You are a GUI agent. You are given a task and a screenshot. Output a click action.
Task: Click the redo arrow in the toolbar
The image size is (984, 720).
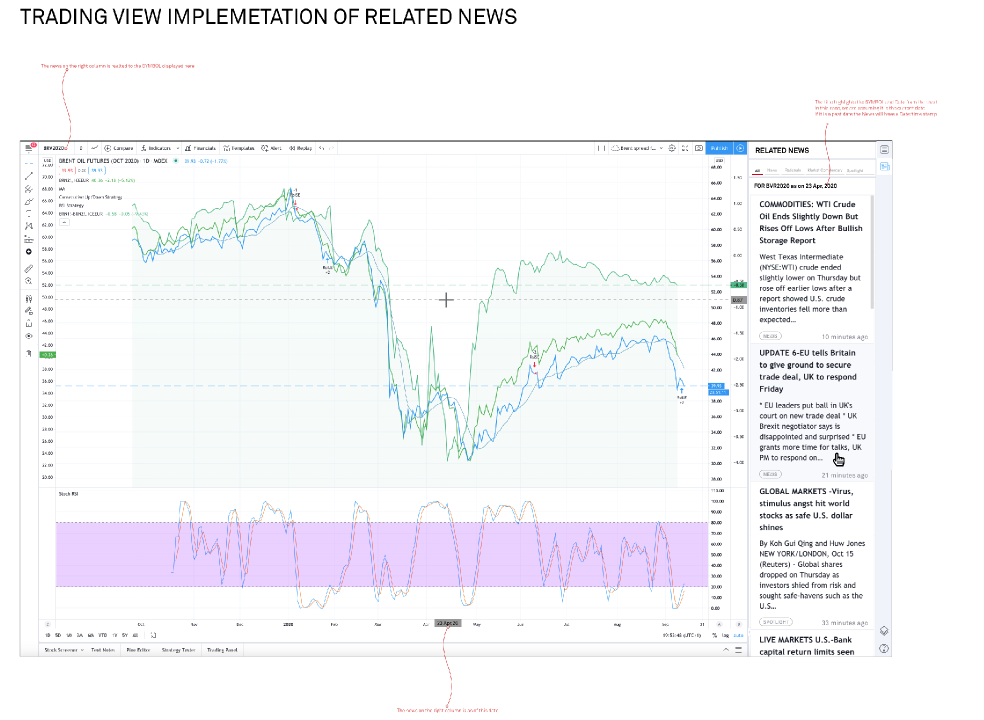[331, 148]
